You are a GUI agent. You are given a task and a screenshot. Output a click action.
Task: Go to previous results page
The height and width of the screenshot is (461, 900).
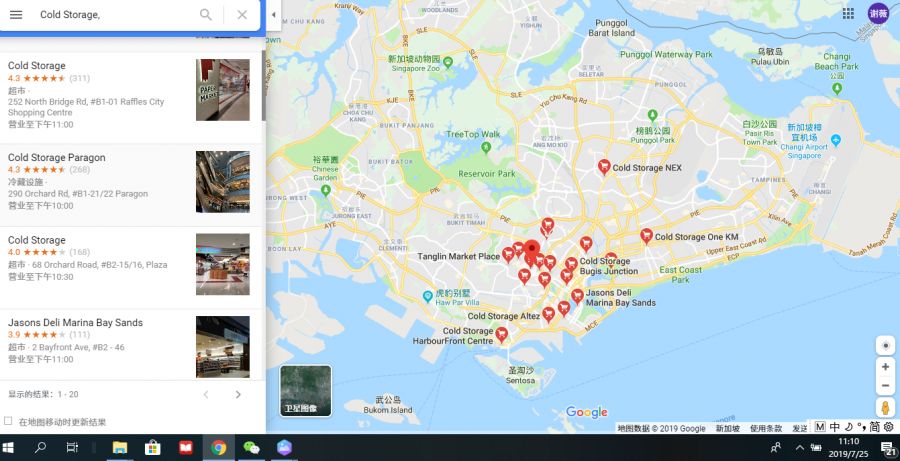[206, 394]
